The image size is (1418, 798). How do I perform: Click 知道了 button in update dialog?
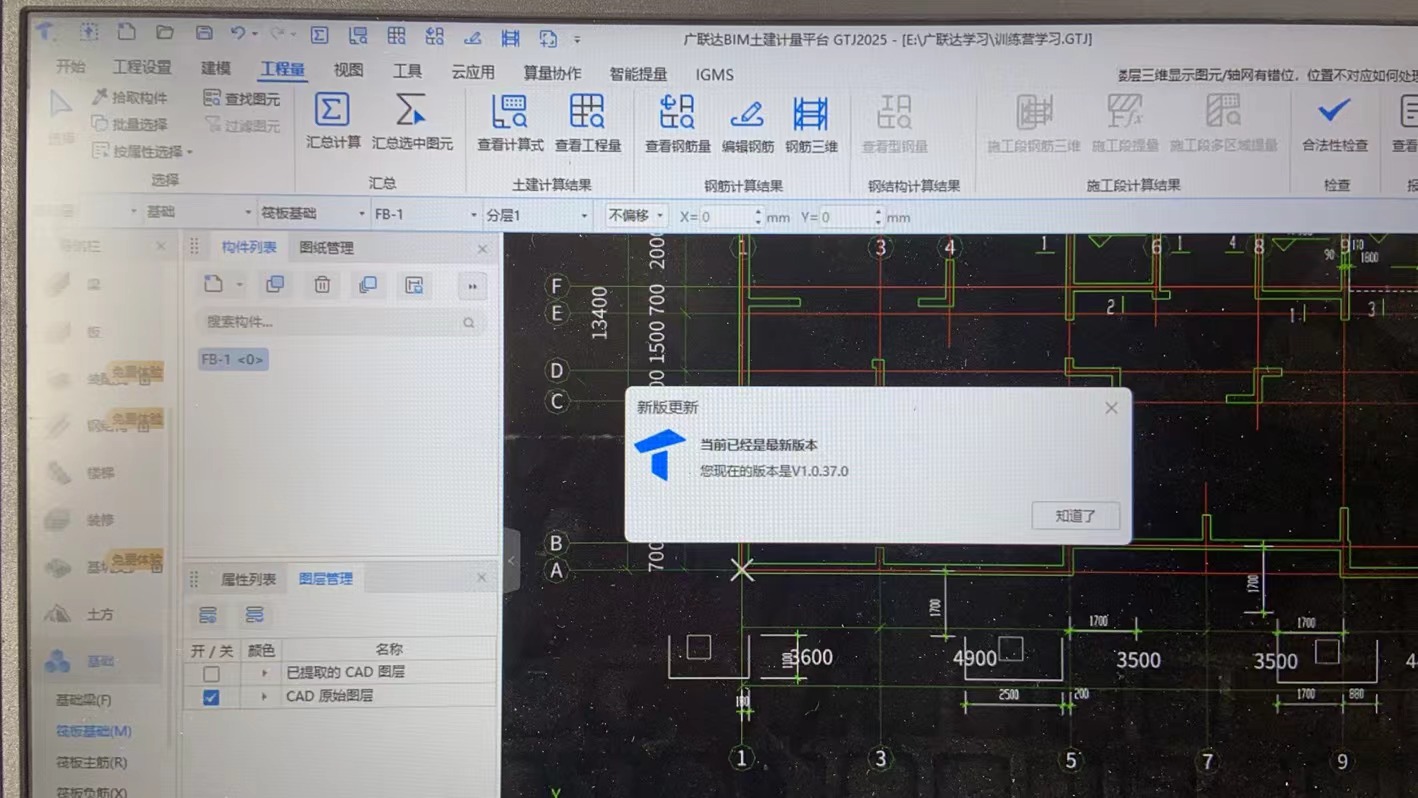1076,516
